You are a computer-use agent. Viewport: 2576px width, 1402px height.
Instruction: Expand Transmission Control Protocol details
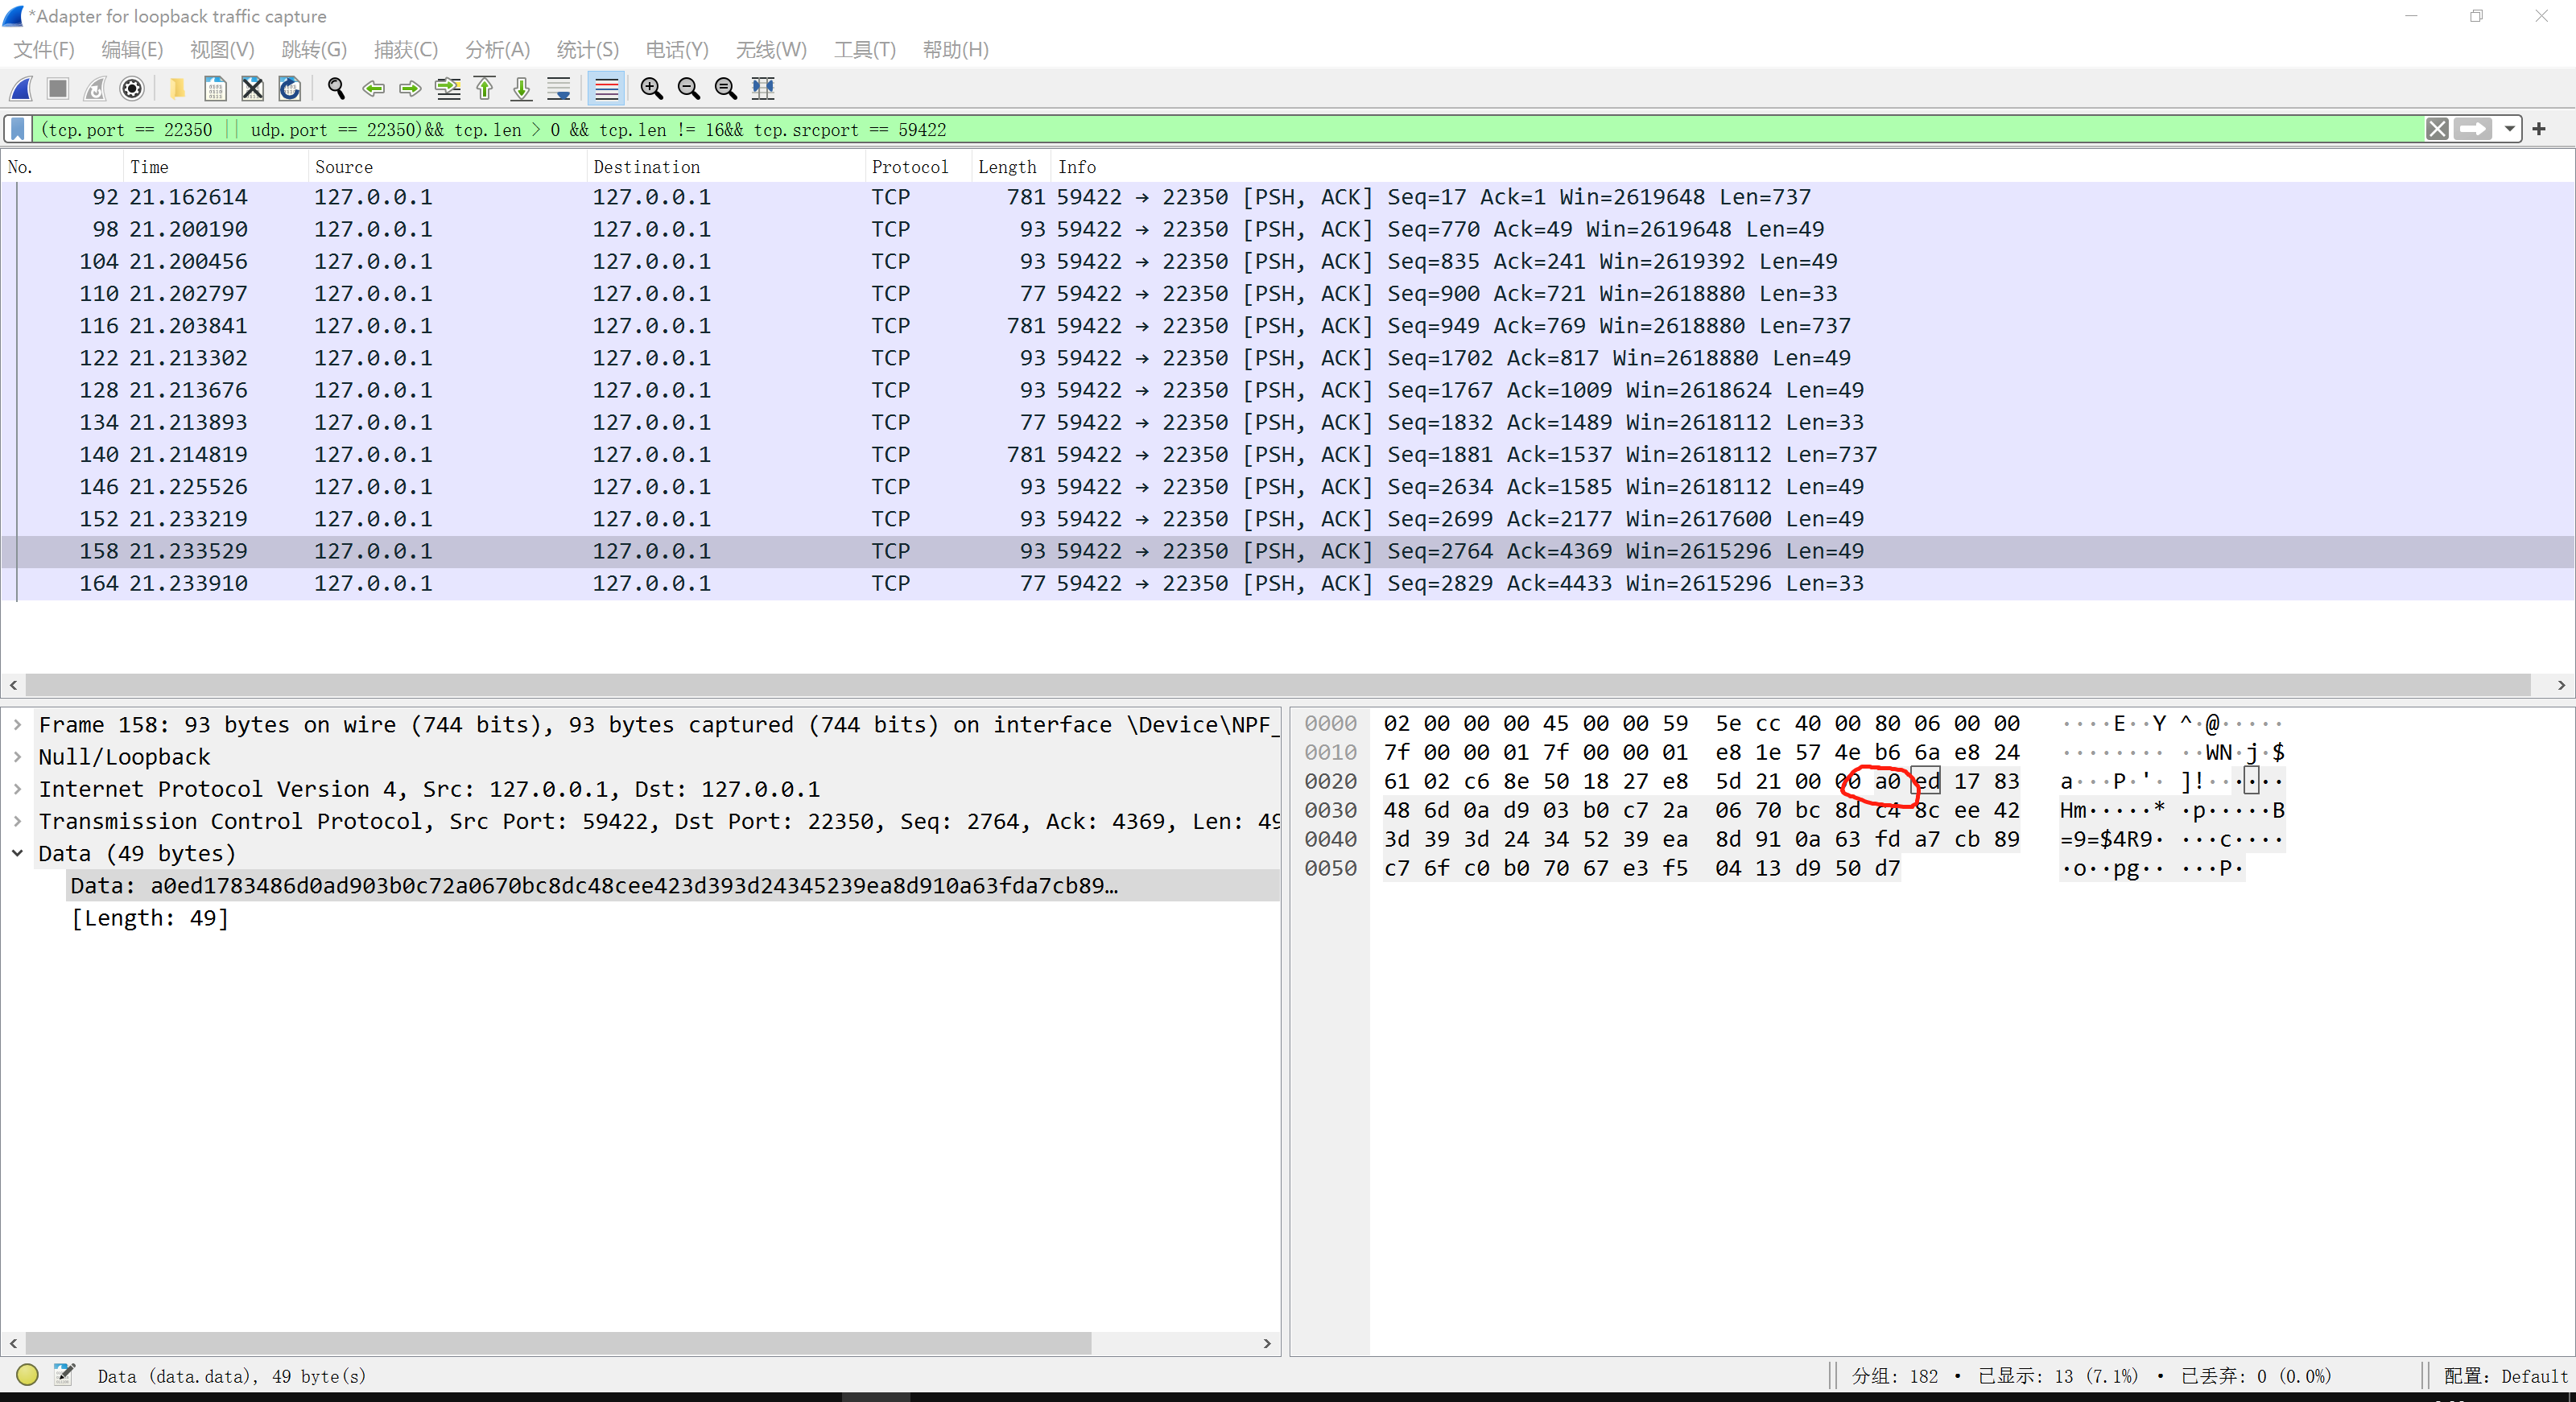coord(17,822)
